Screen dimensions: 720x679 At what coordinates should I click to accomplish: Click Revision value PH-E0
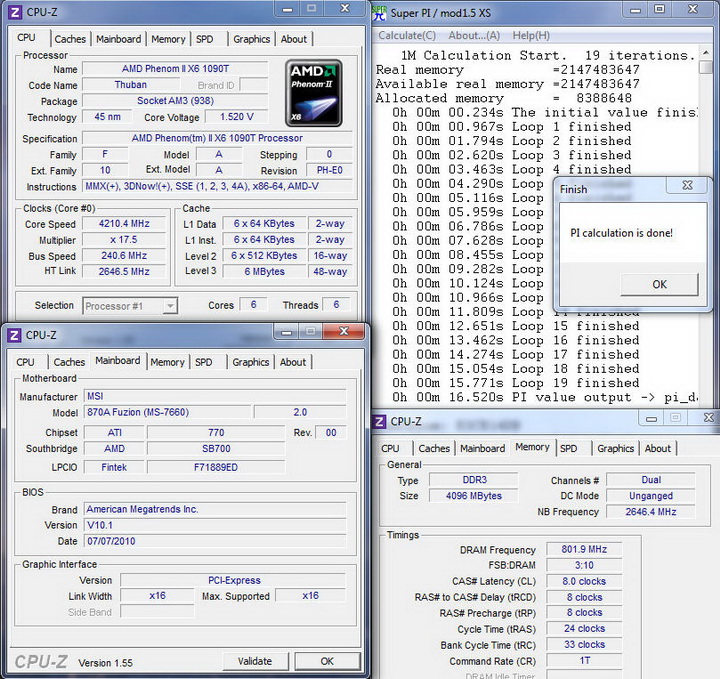(330, 170)
